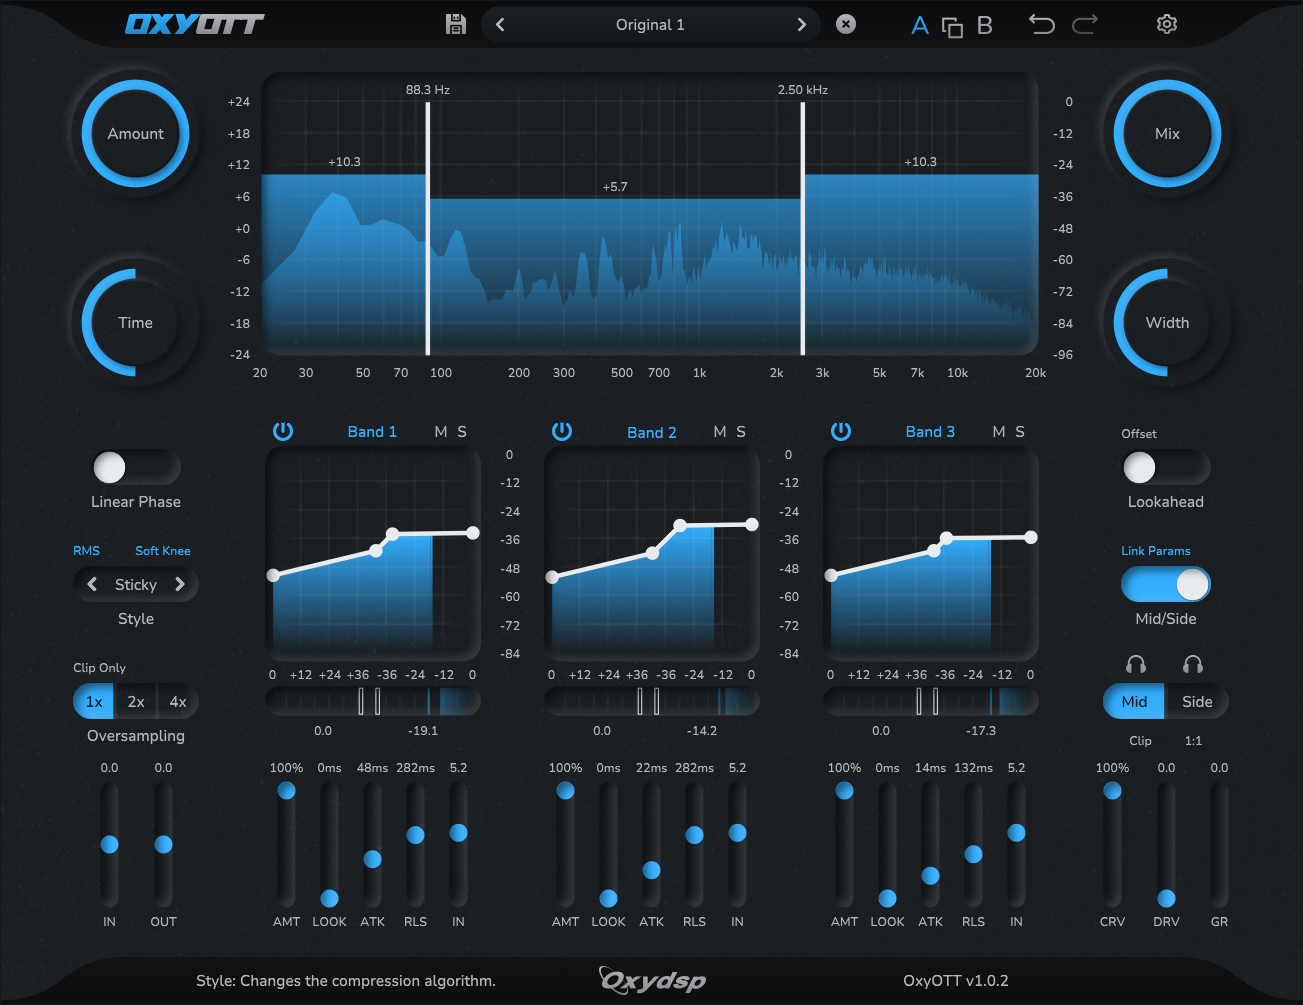Click the Soft Knee option
1303x1005 pixels.
163,551
